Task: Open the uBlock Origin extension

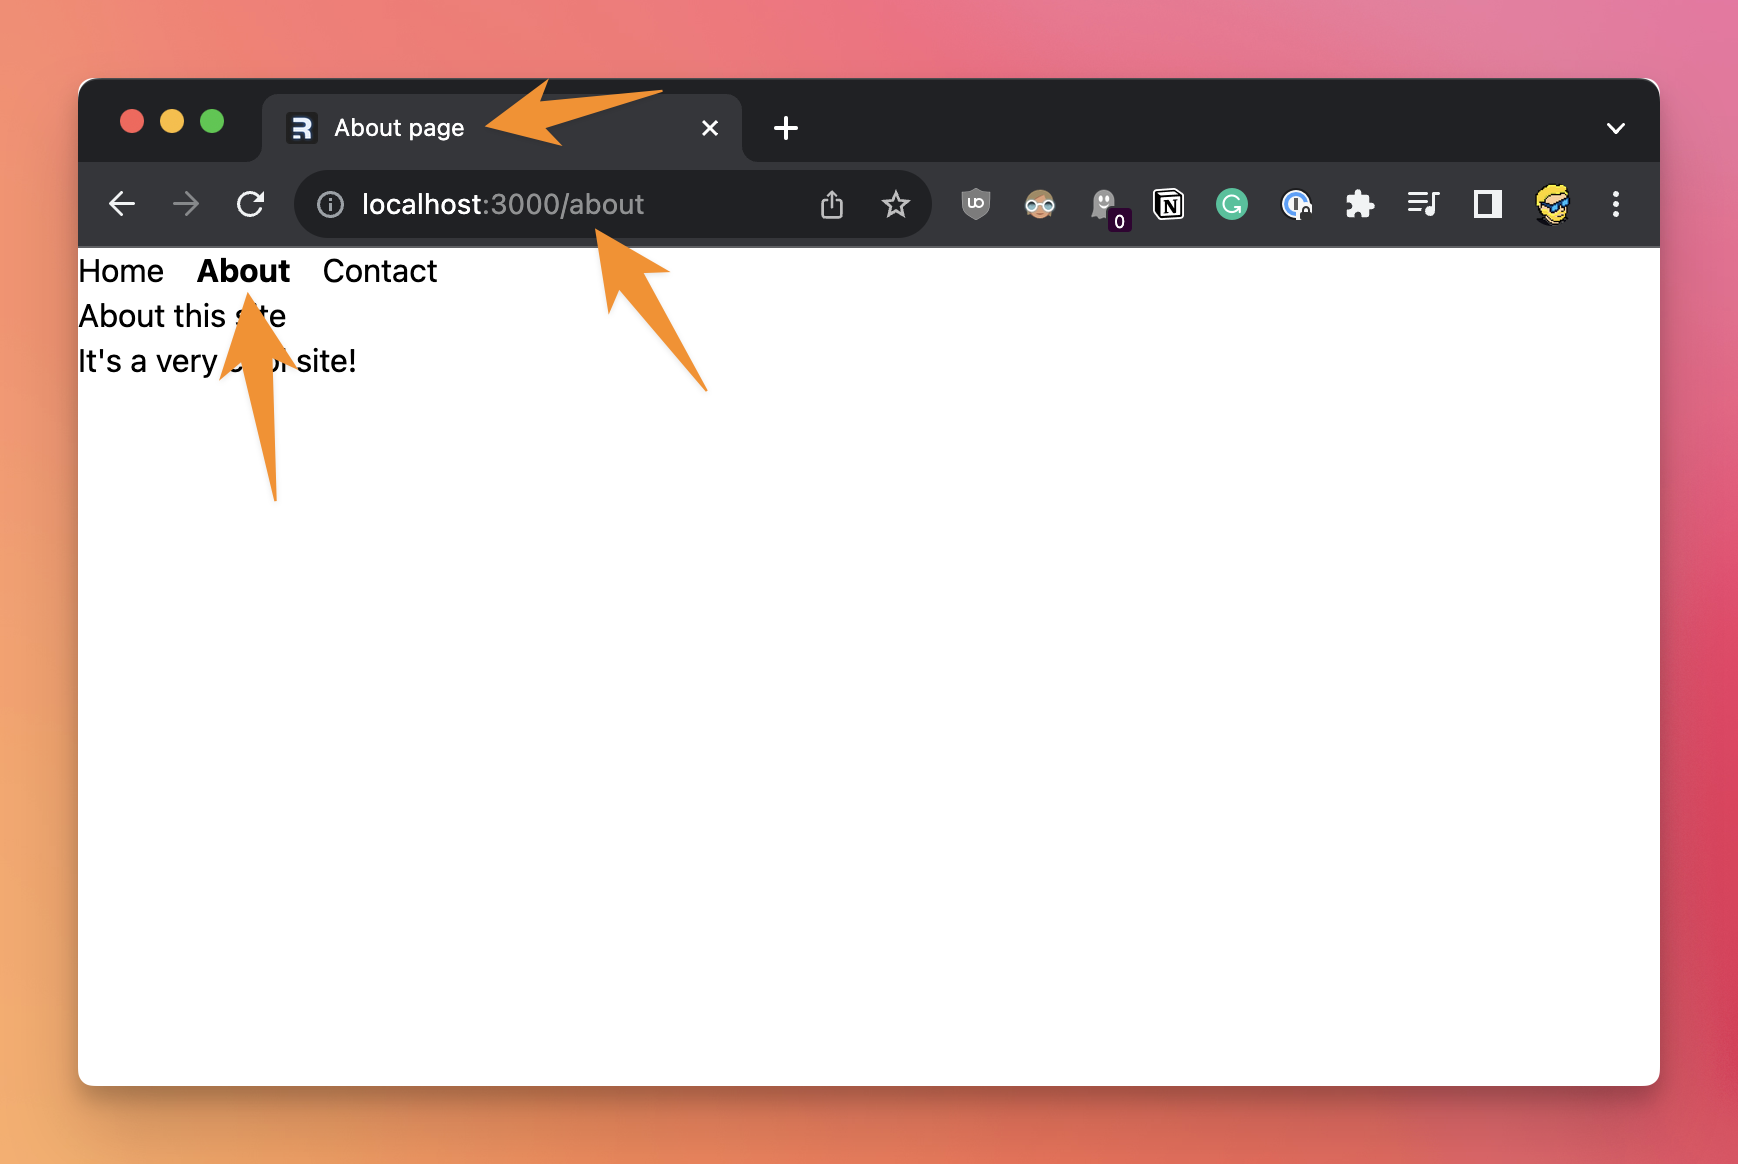Action: (975, 204)
